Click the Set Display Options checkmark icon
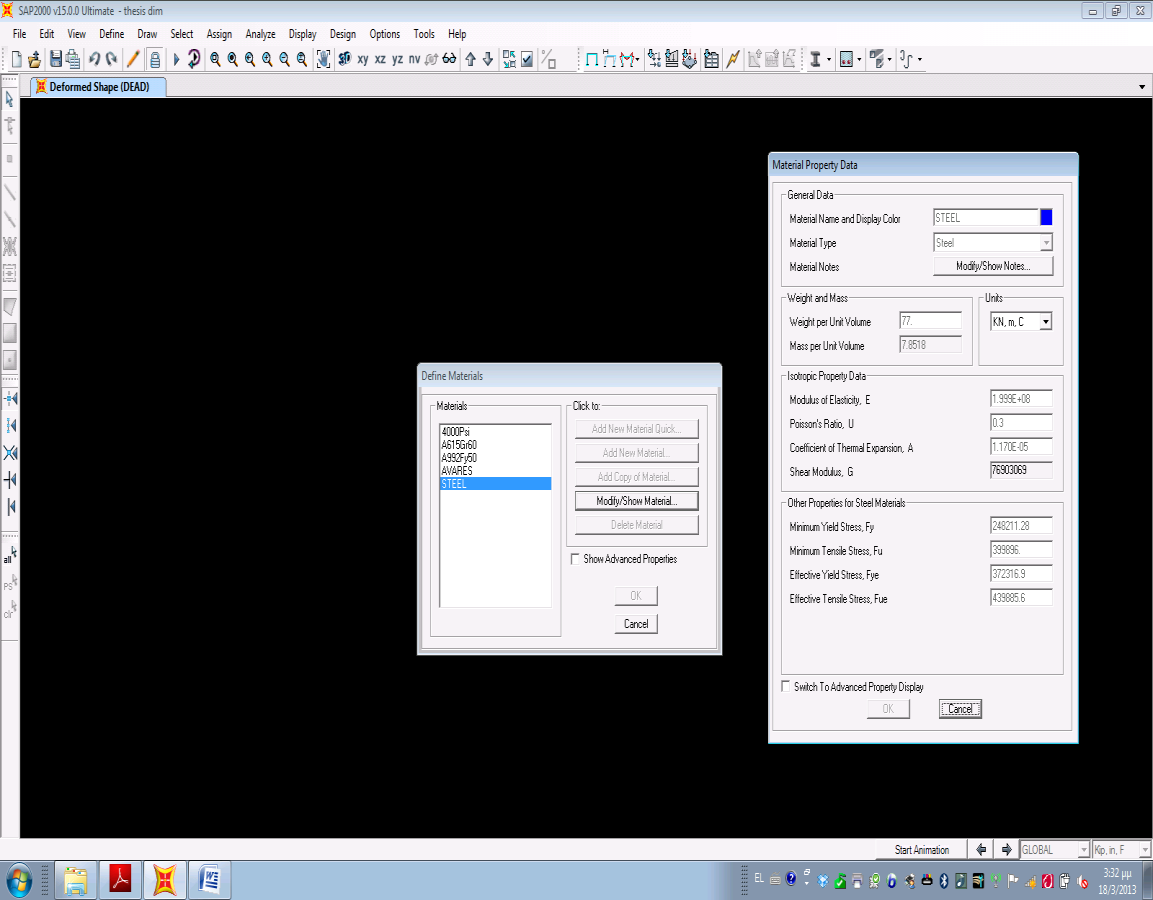This screenshot has width=1153, height=900. (x=526, y=60)
